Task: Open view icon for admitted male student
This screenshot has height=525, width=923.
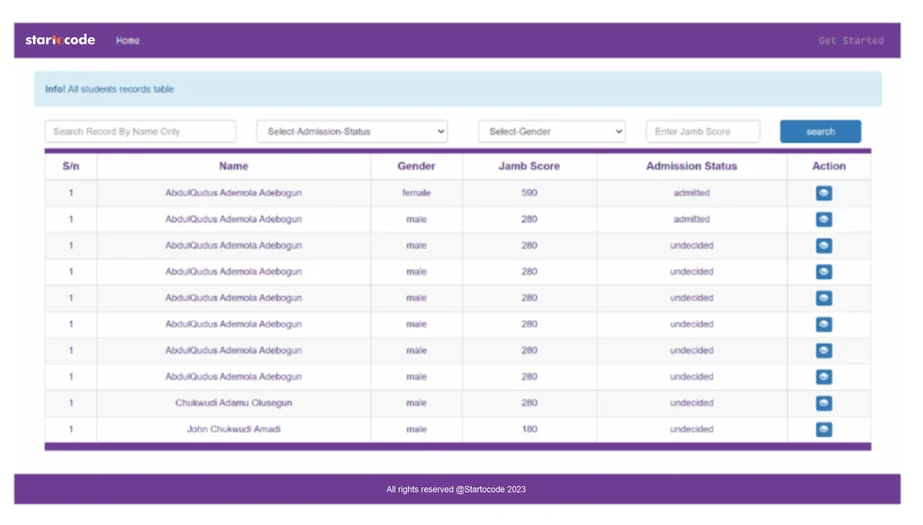Action: coord(824,219)
